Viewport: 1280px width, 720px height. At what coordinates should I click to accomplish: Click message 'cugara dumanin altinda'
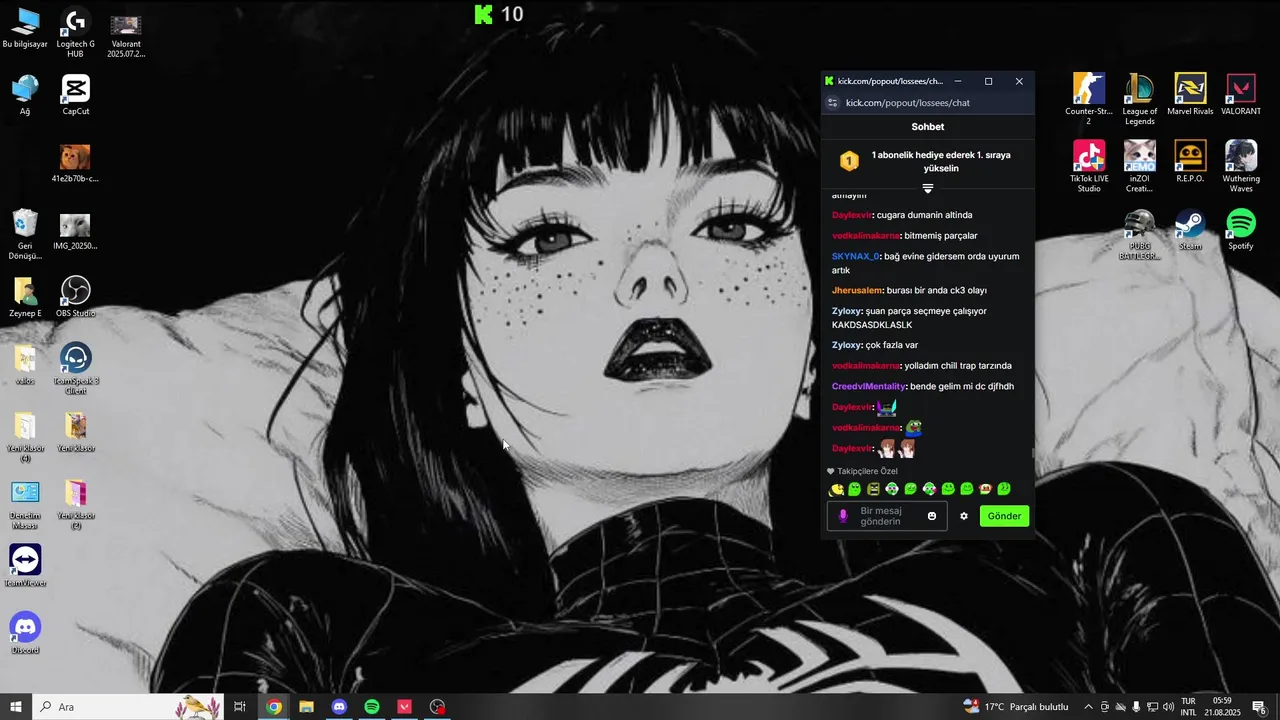pos(924,215)
